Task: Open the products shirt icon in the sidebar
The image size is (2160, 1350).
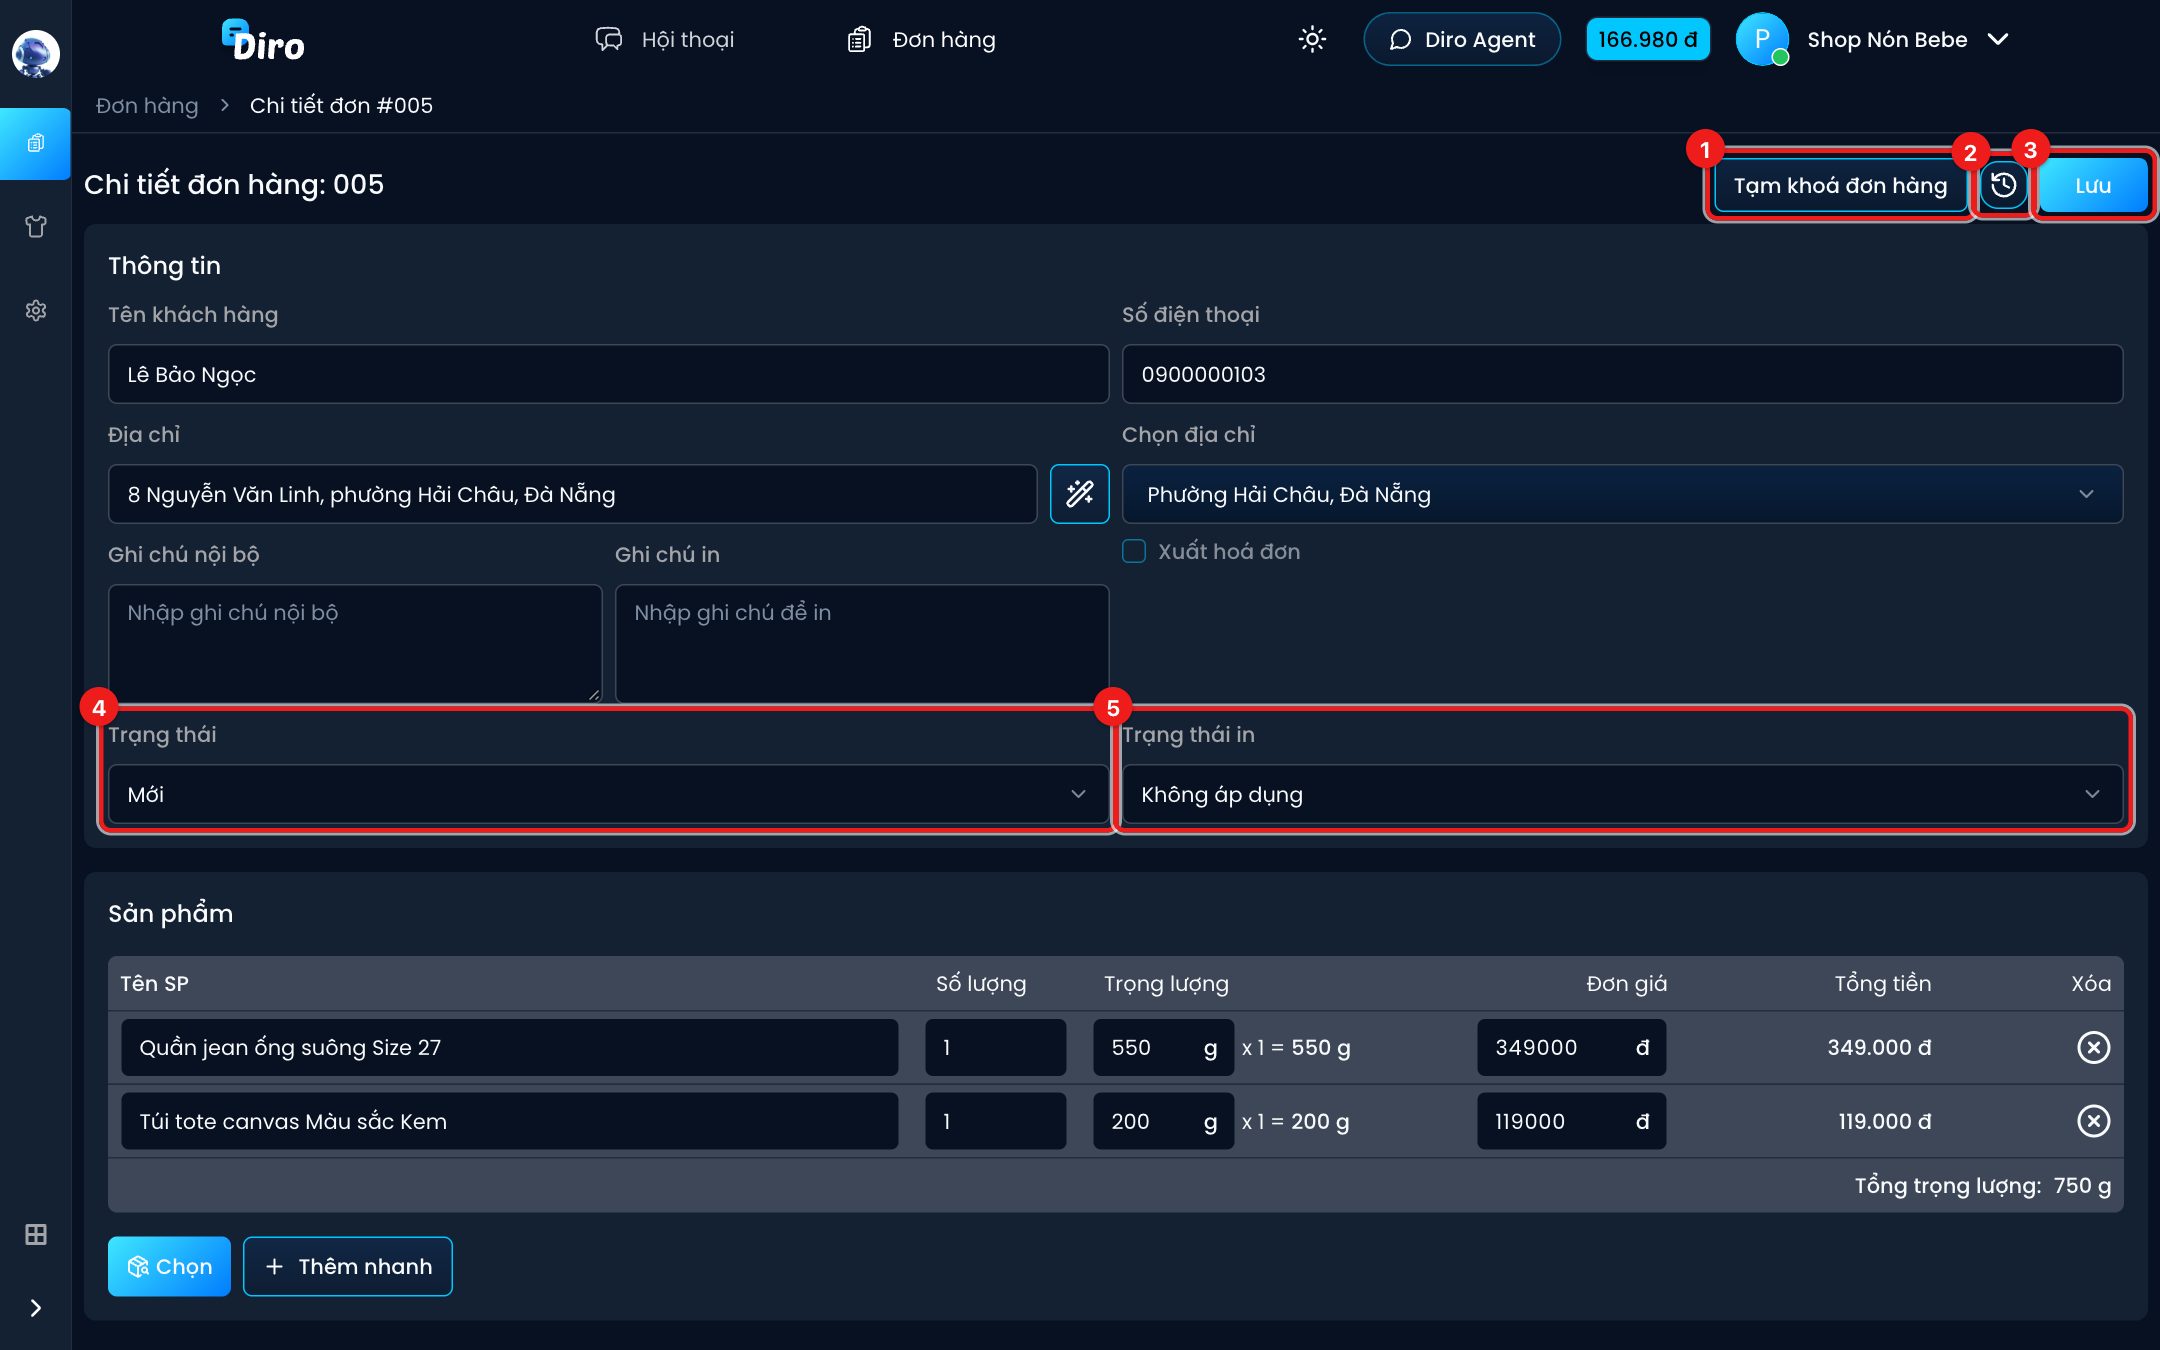Action: coord(35,227)
